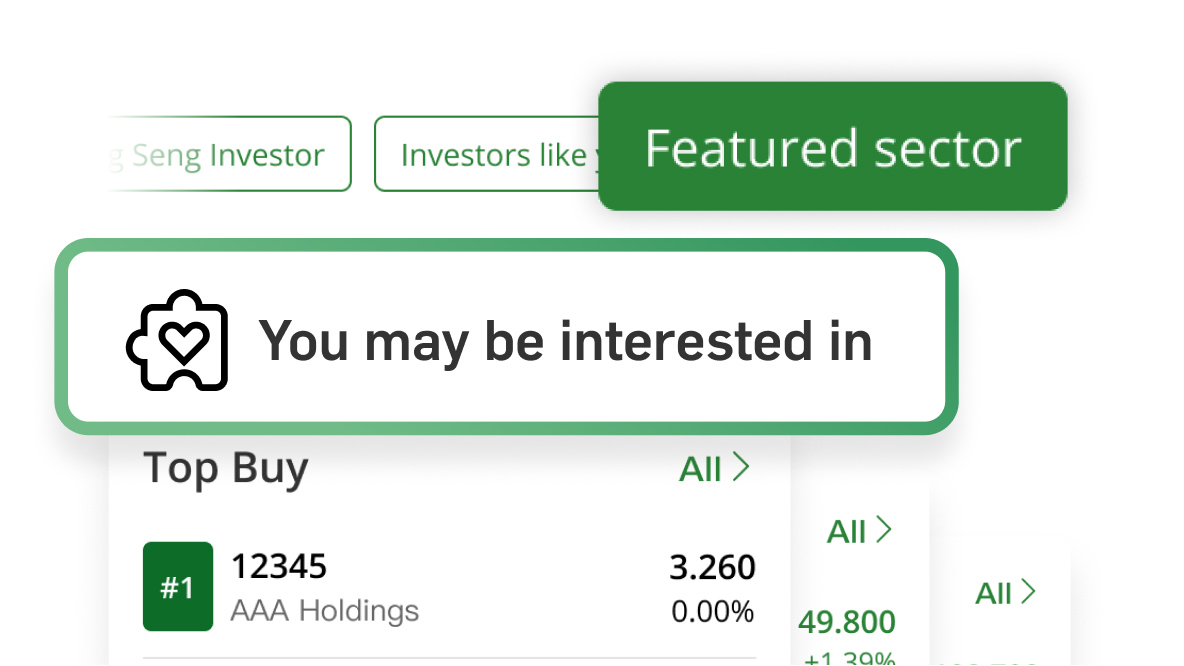Select the AAA Holdings stock name
The height and width of the screenshot is (666, 1184).
click(325, 610)
